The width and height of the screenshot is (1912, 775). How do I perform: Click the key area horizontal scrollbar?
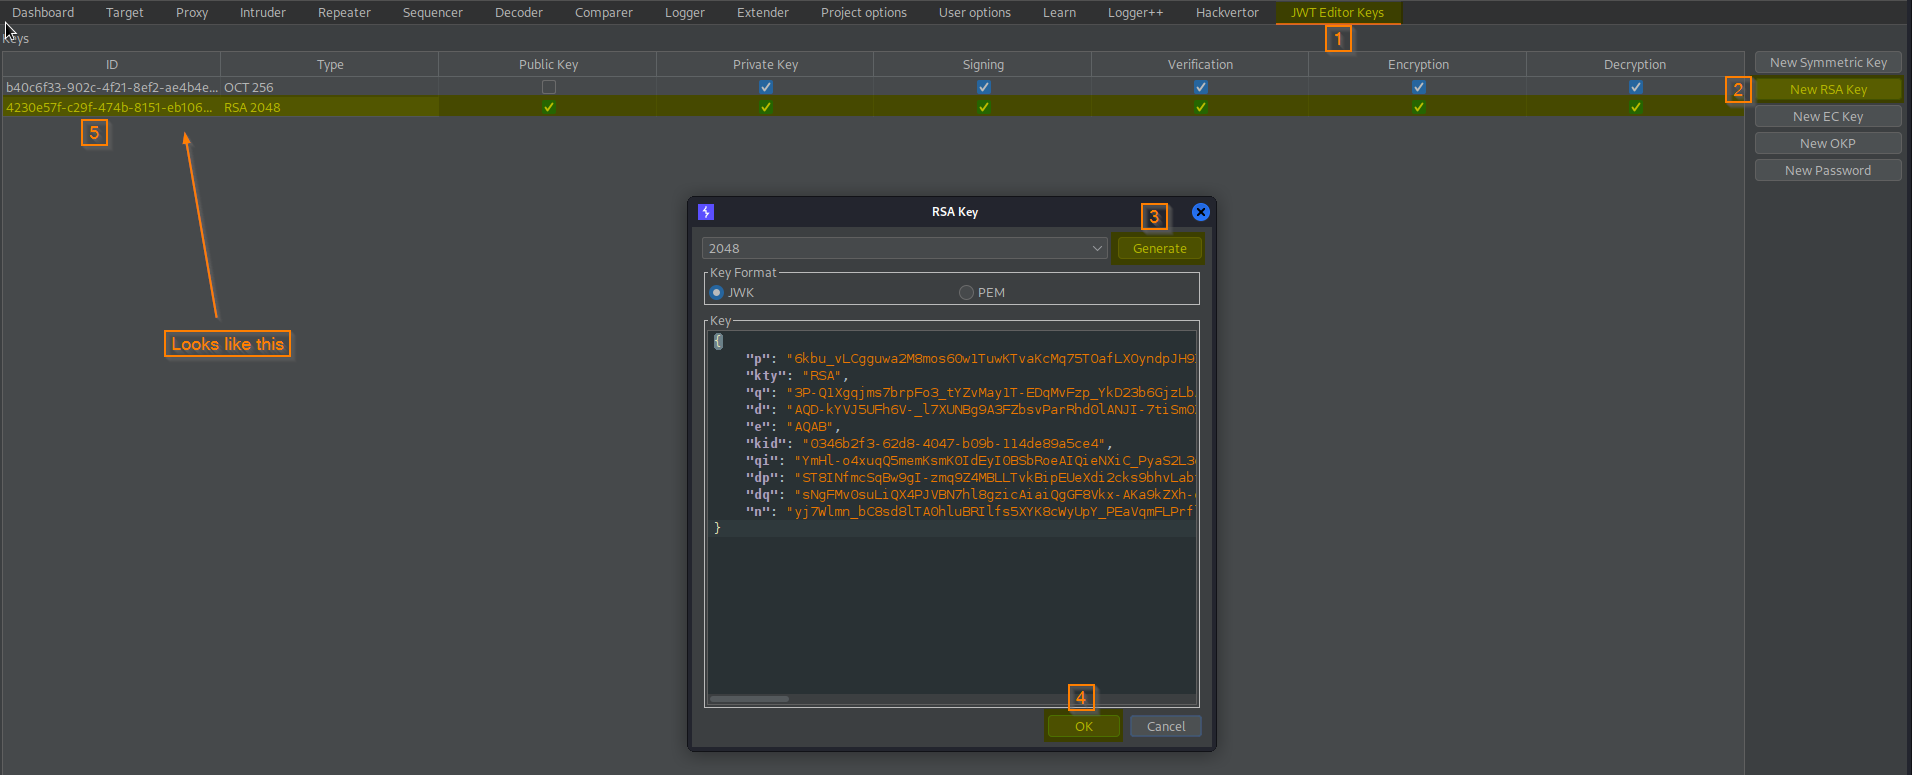pyautogui.click(x=749, y=699)
